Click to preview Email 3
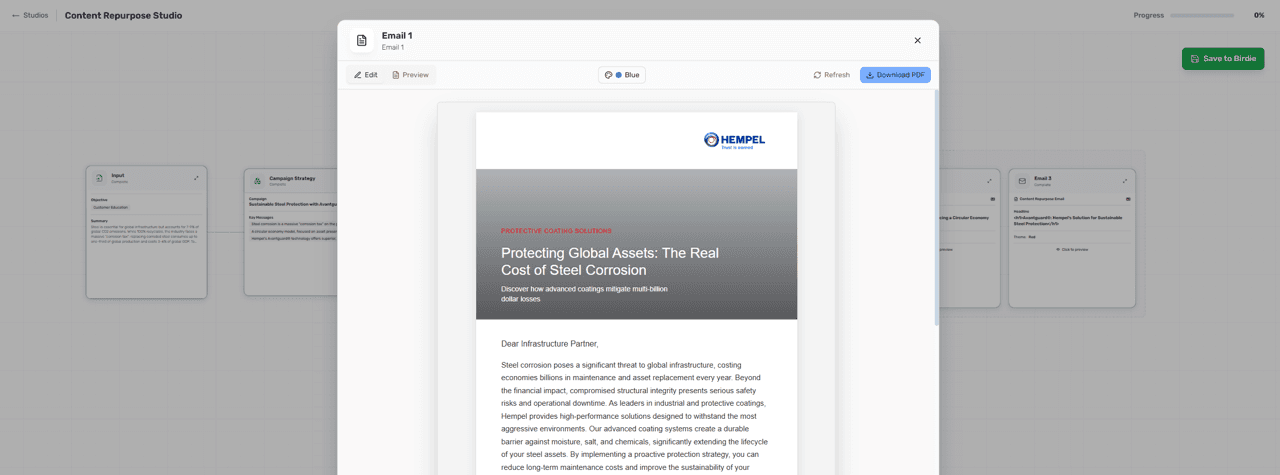This screenshot has width=1280, height=475. click(1072, 249)
